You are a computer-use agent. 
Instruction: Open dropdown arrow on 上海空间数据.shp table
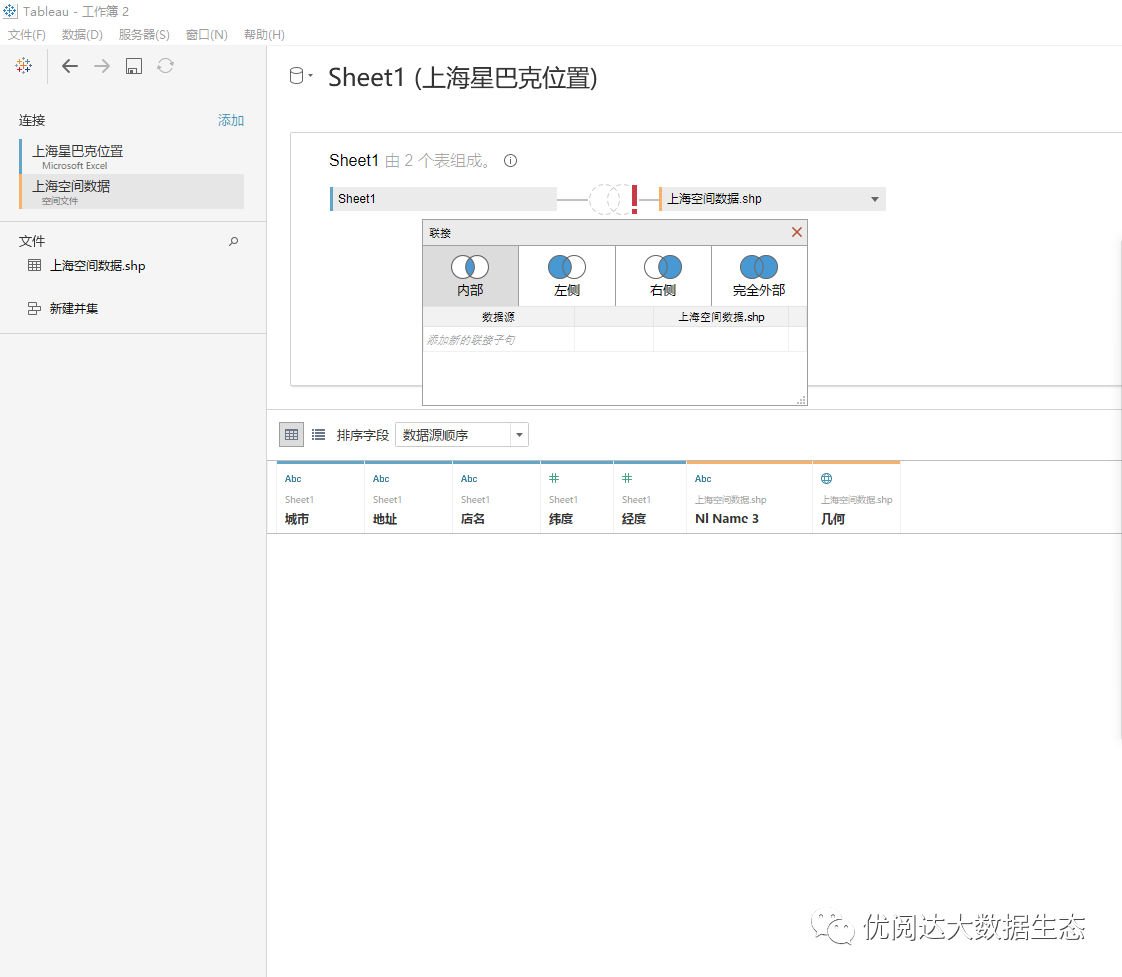pos(874,199)
